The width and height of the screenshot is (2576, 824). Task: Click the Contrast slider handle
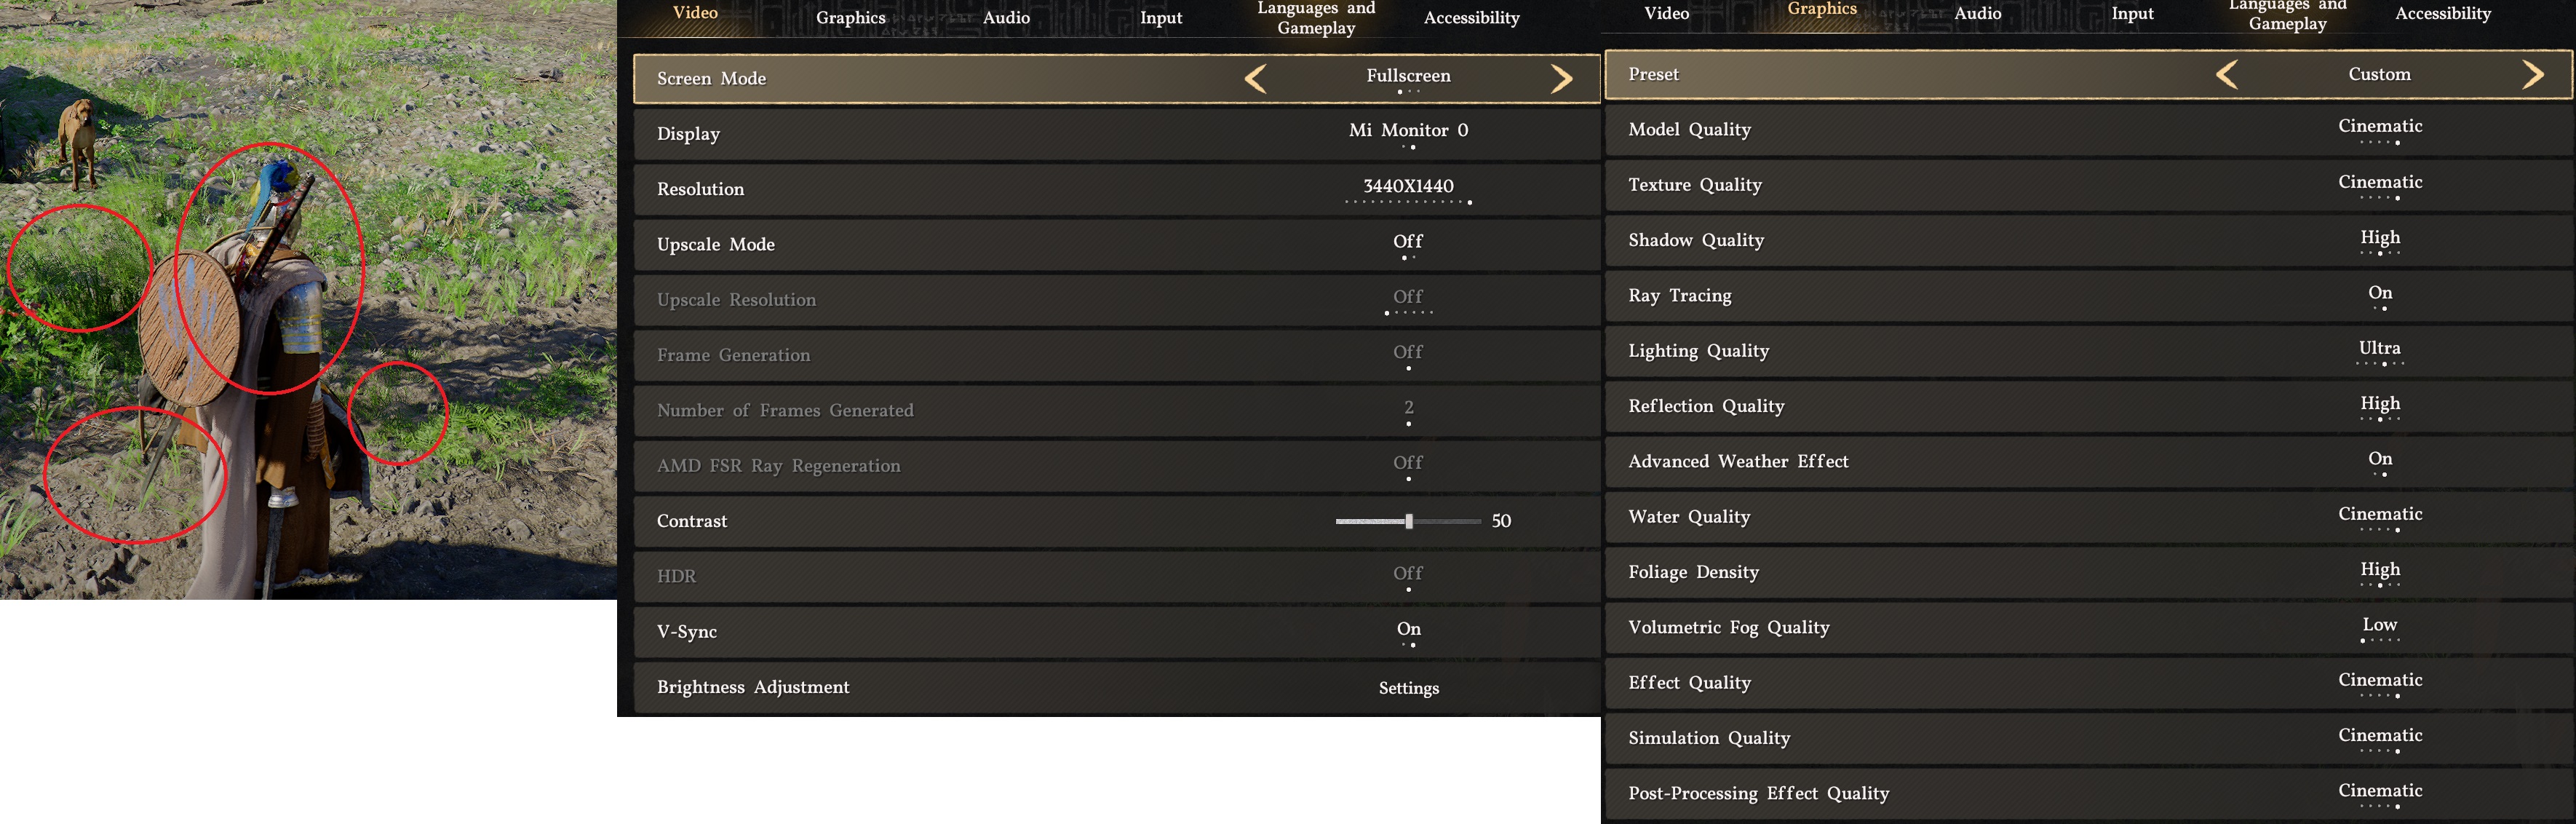(x=1408, y=521)
